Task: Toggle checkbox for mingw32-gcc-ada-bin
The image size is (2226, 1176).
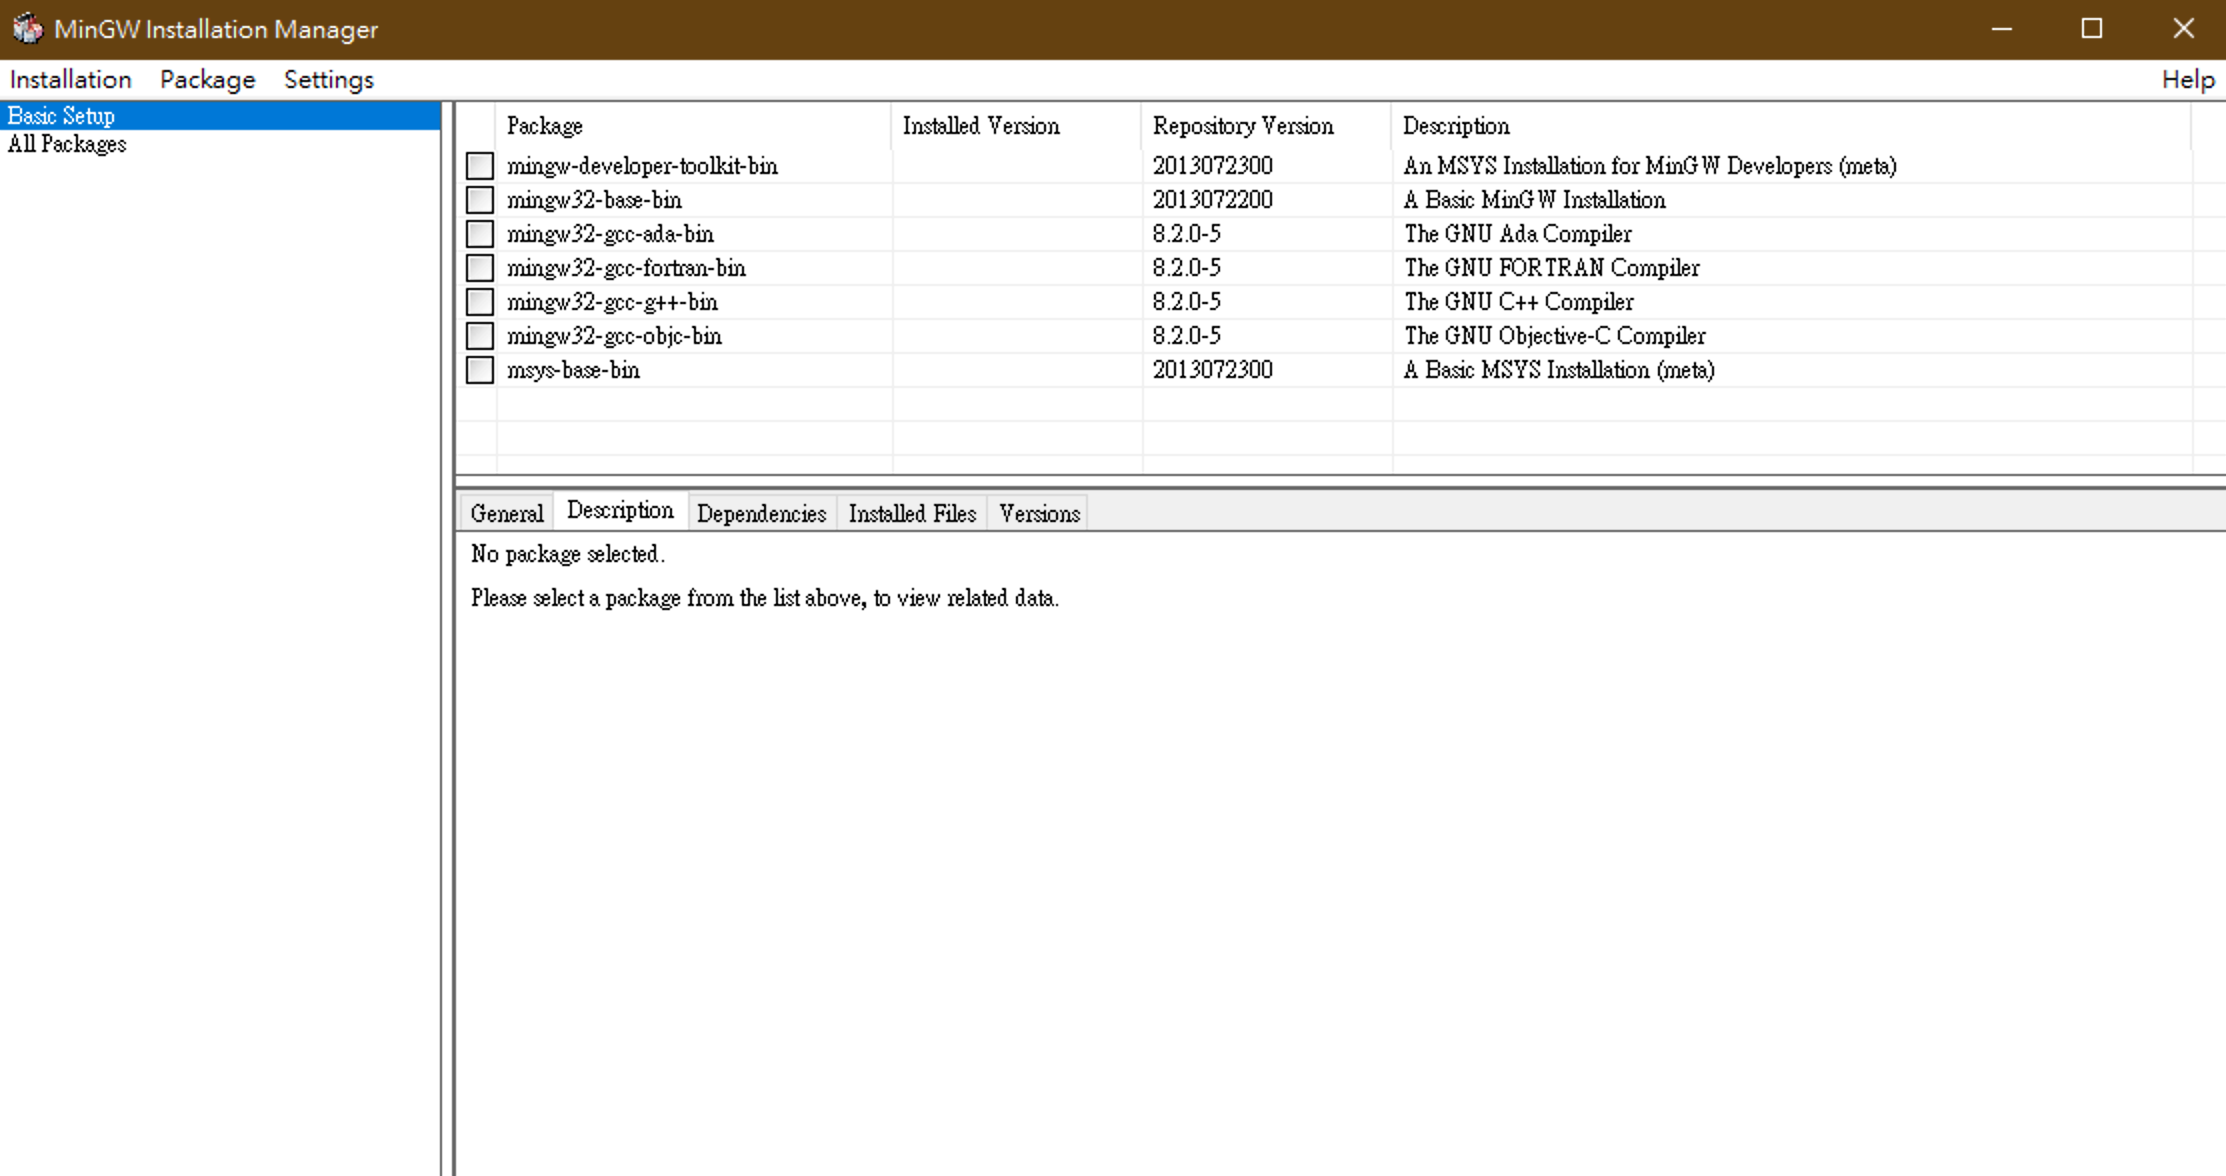Action: 480,234
